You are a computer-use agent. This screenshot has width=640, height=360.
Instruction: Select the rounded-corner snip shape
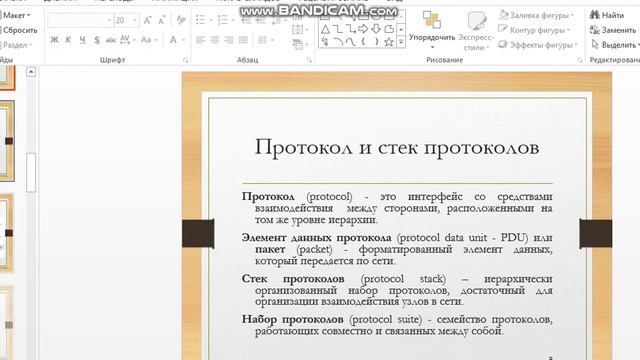pyautogui.click(x=389, y=29)
